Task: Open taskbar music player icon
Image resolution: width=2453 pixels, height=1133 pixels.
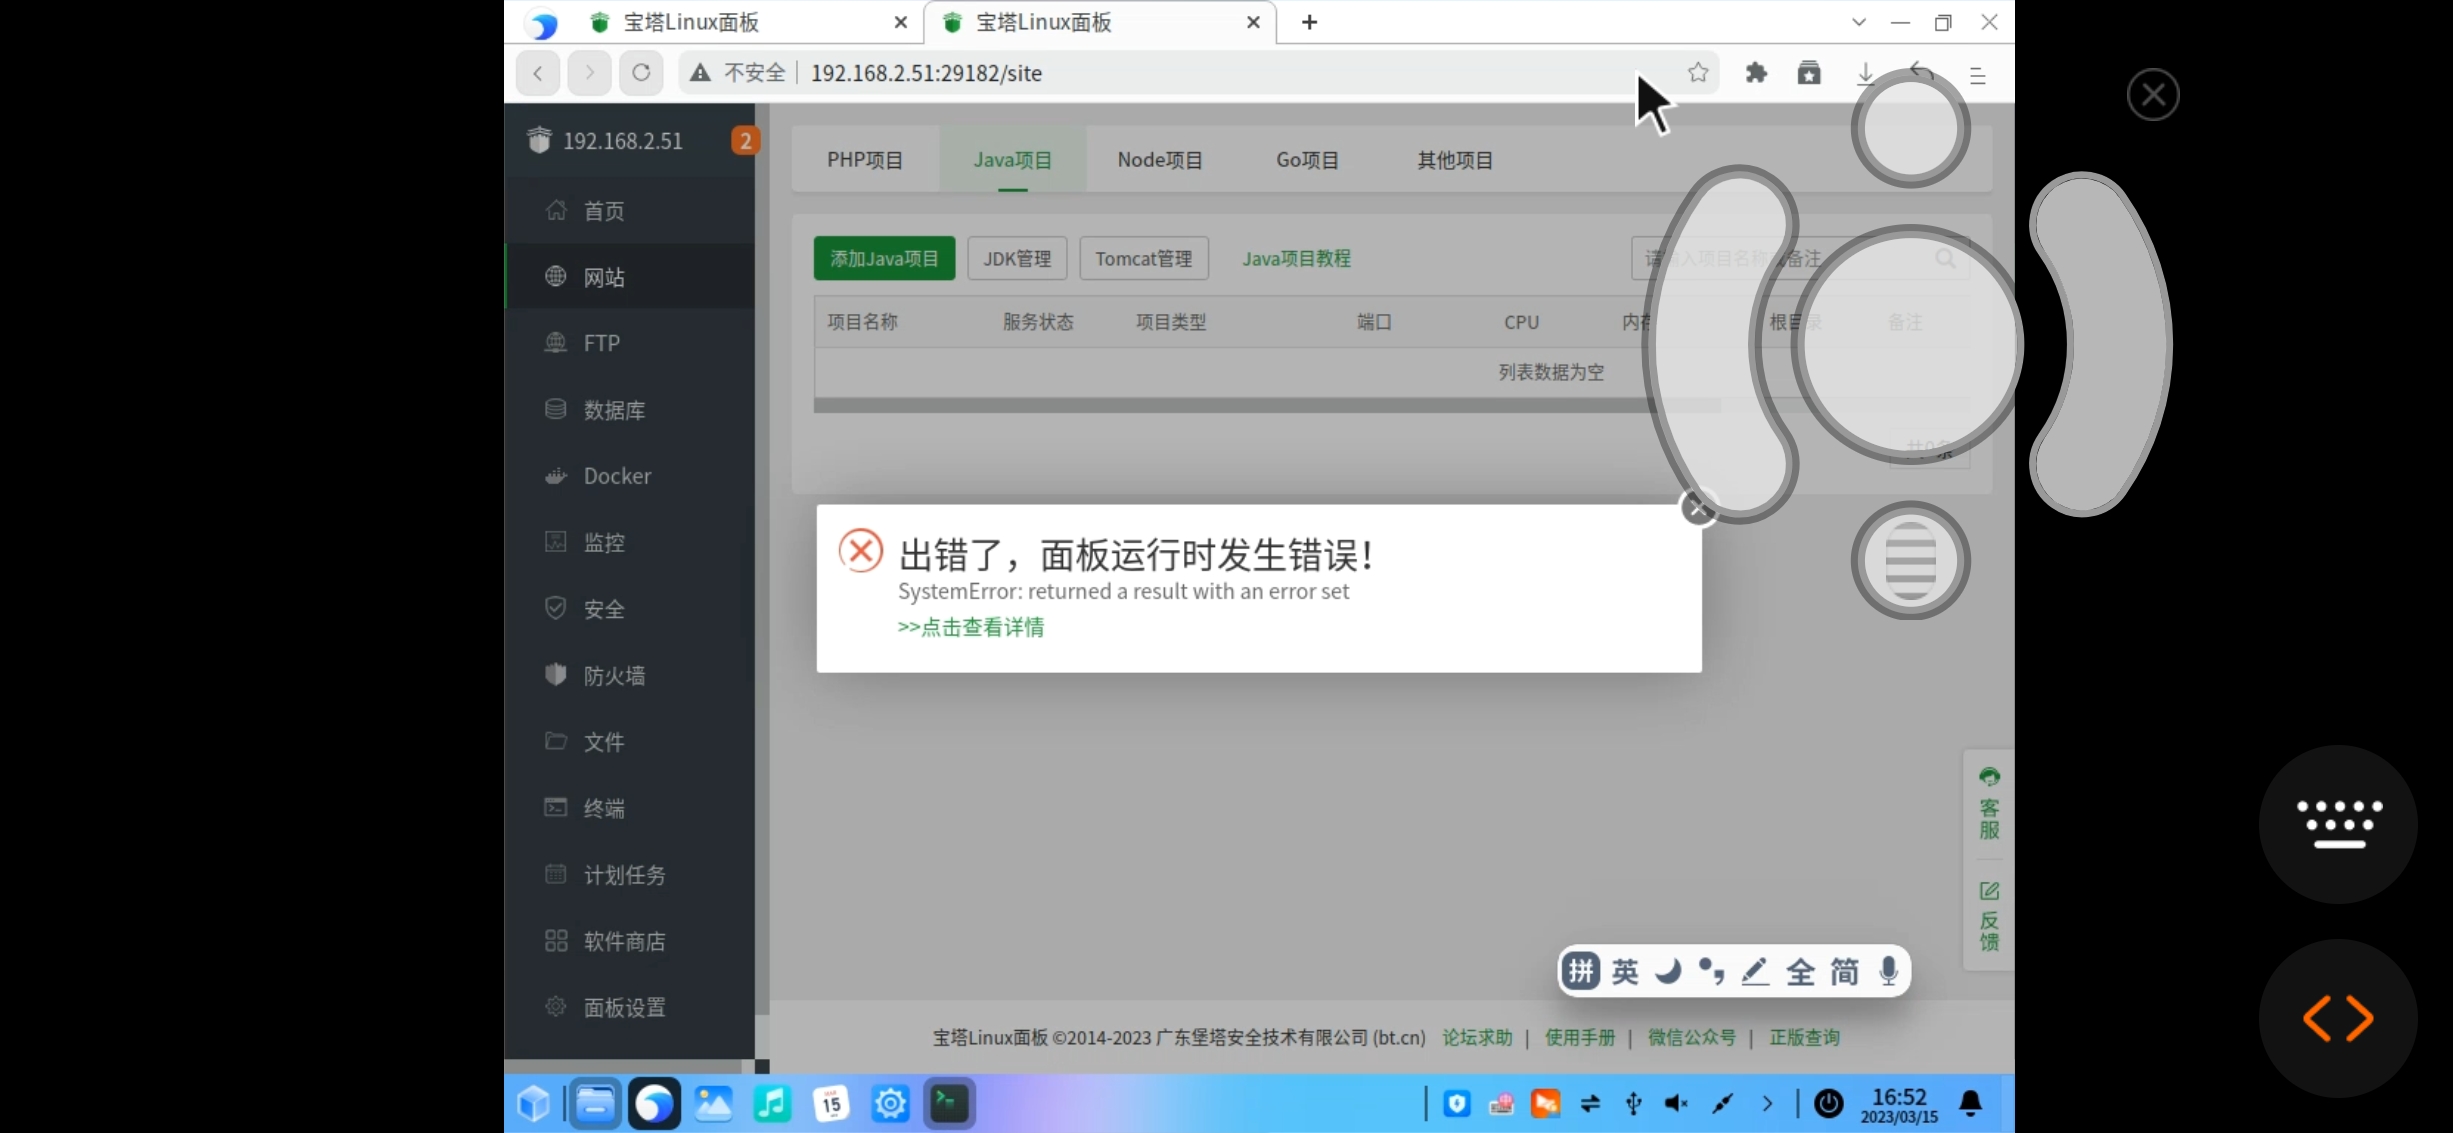Action: tap(772, 1103)
